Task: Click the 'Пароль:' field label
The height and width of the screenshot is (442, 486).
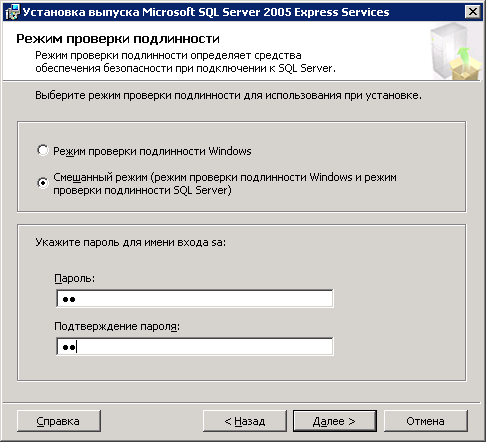Action: pos(75,278)
